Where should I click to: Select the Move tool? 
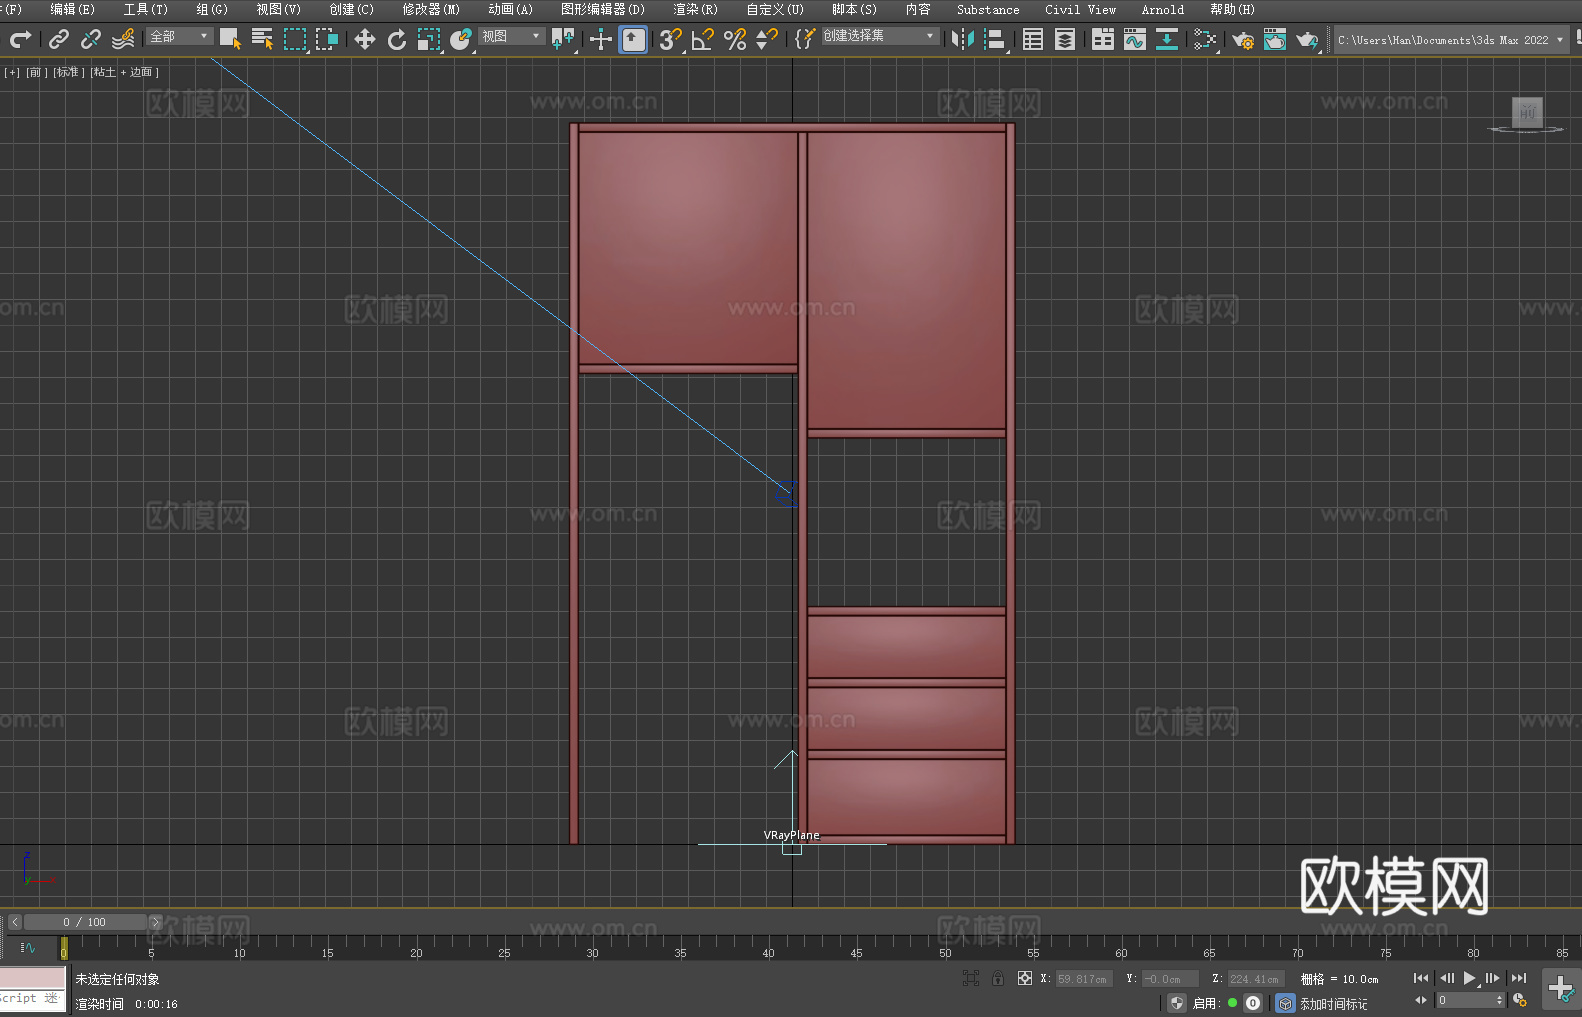point(365,39)
